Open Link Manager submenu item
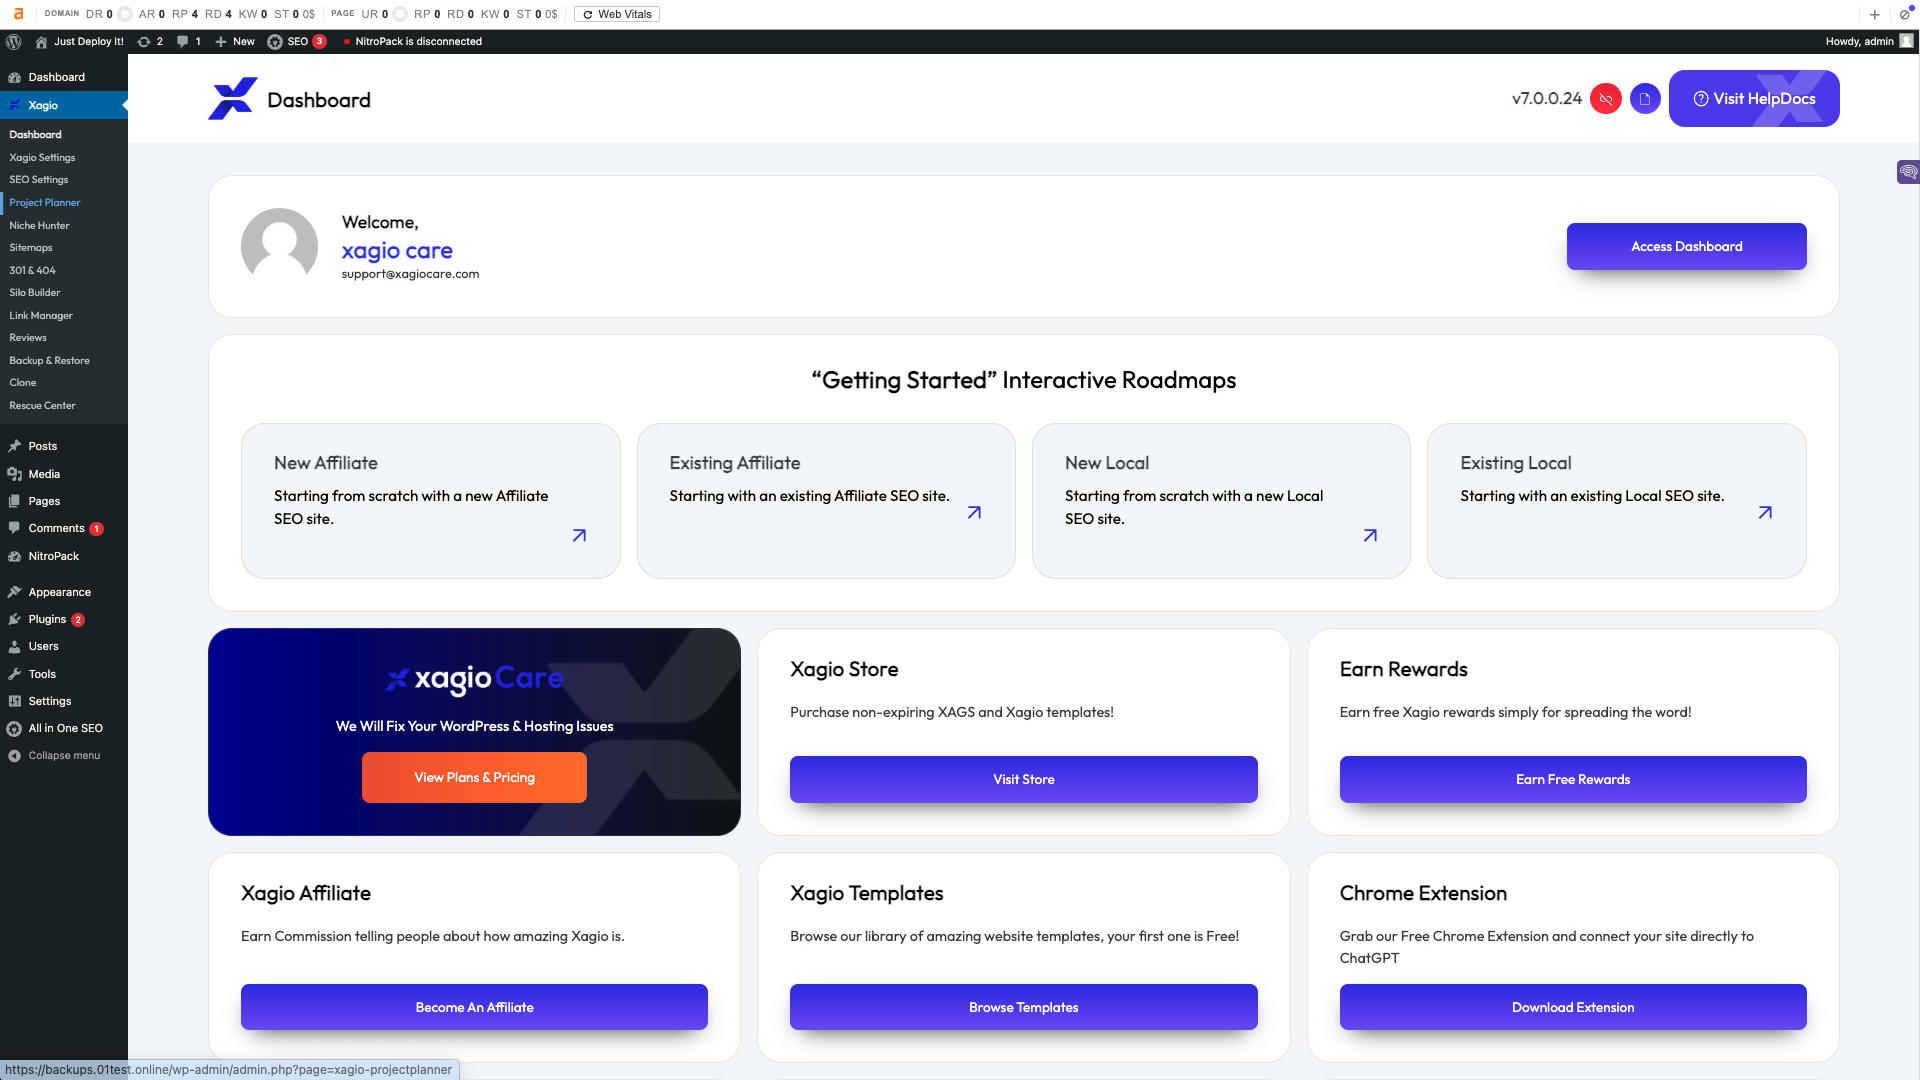The image size is (1920, 1080). (41, 316)
